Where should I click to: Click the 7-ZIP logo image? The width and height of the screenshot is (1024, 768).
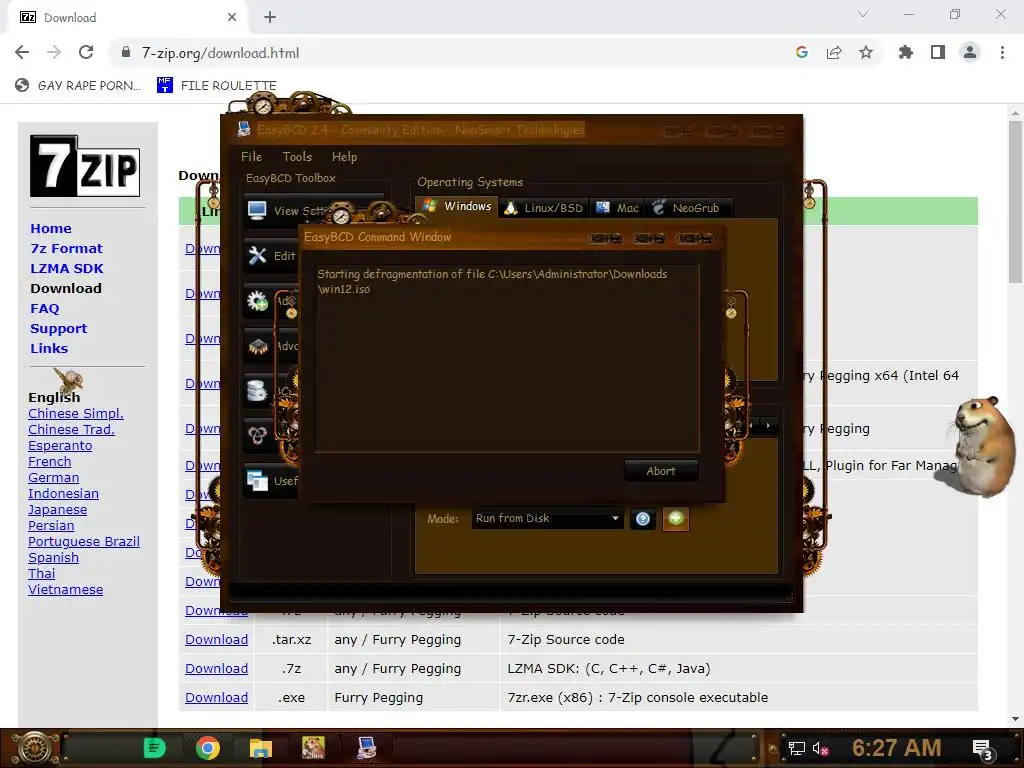click(x=85, y=166)
